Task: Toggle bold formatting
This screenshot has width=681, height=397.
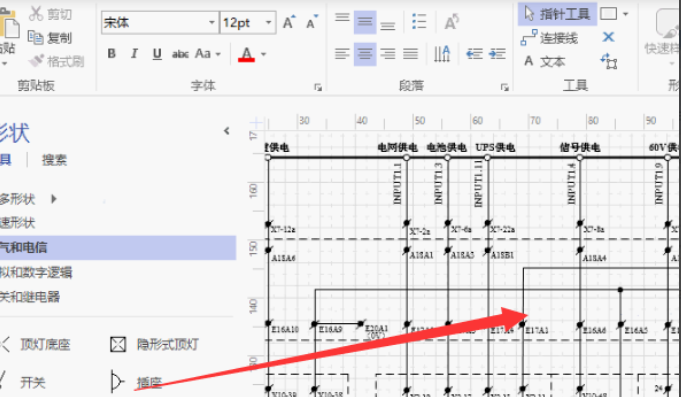Action: coord(112,54)
